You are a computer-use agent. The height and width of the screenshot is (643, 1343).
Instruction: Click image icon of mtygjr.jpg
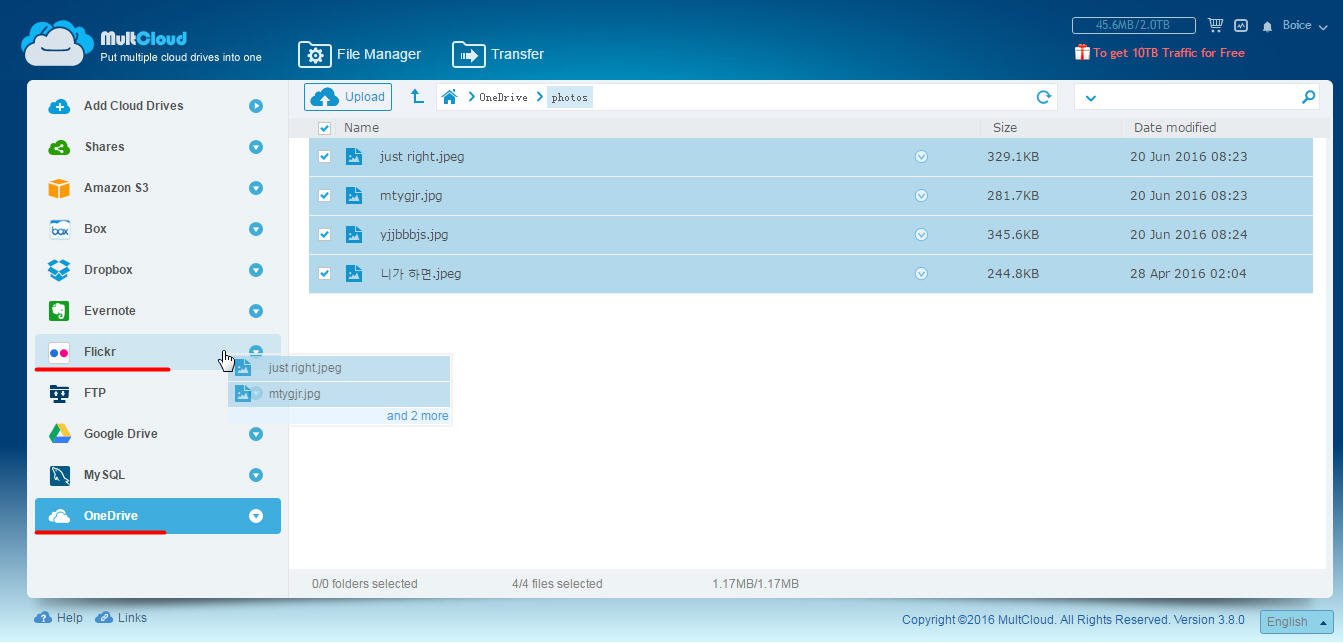[x=353, y=195]
